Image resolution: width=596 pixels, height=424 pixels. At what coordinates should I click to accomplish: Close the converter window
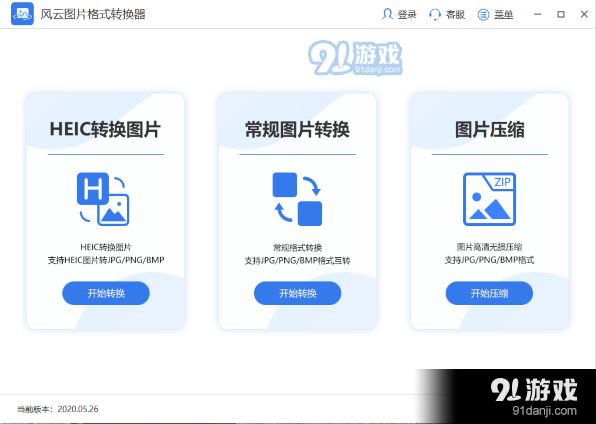point(584,14)
